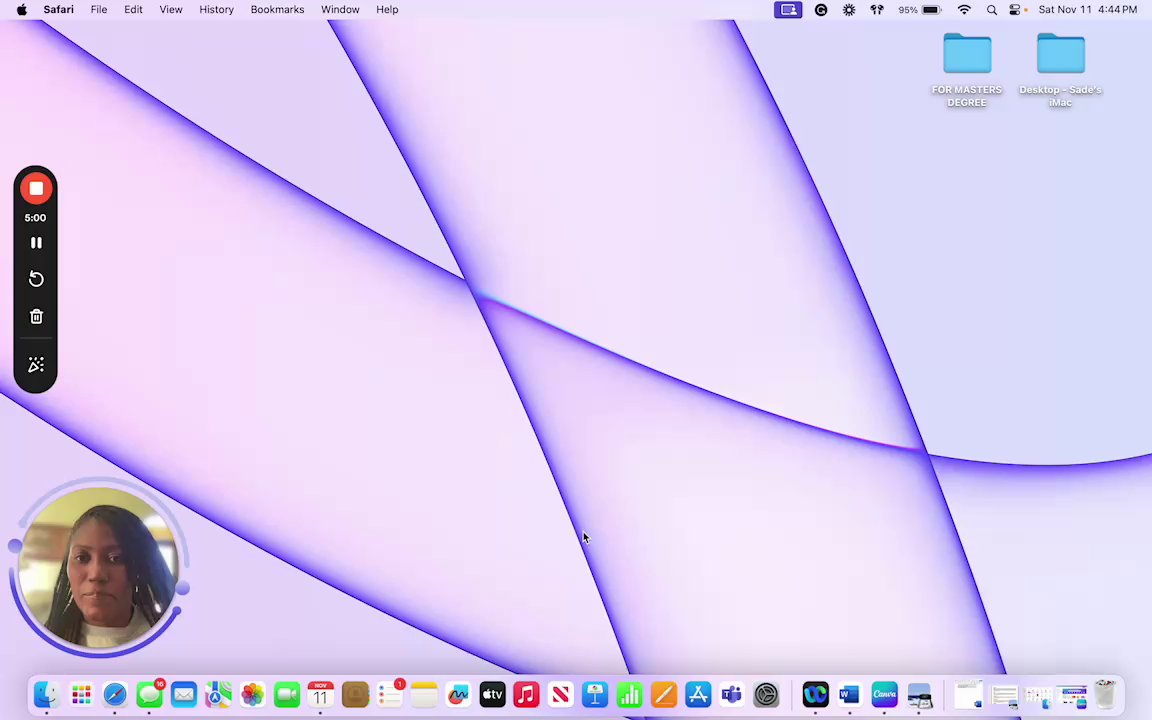The height and width of the screenshot is (720, 1152).
Task: Open Microsoft Teams from the Dock
Action: 732,694
